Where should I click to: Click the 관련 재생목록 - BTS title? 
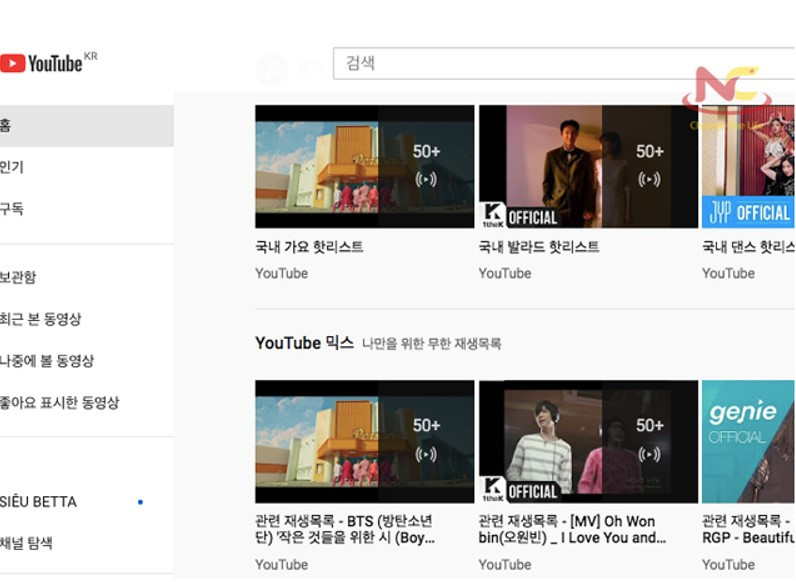[x=345, y=530]
